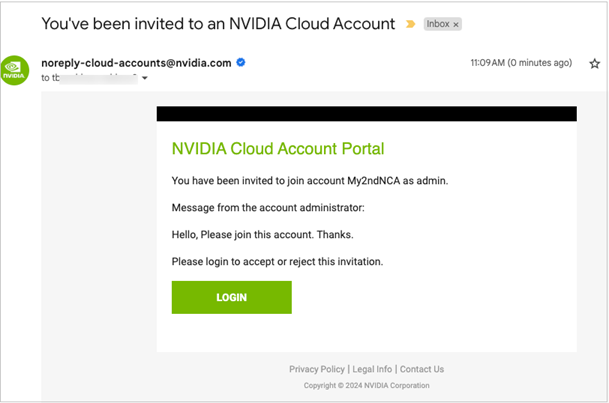Click the "Hello, Please join this account" message
This screenshot has height=403, width=609.
[263, 235]
